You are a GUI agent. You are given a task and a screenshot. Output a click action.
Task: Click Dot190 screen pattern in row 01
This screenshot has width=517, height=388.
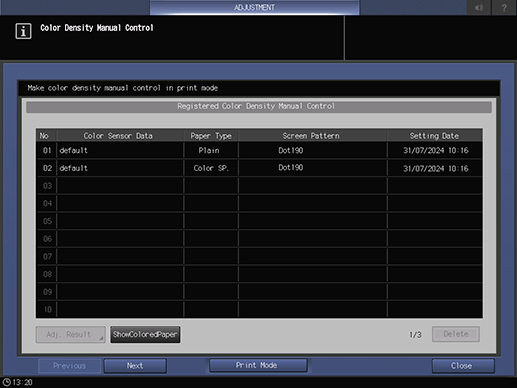coord(313,150)
